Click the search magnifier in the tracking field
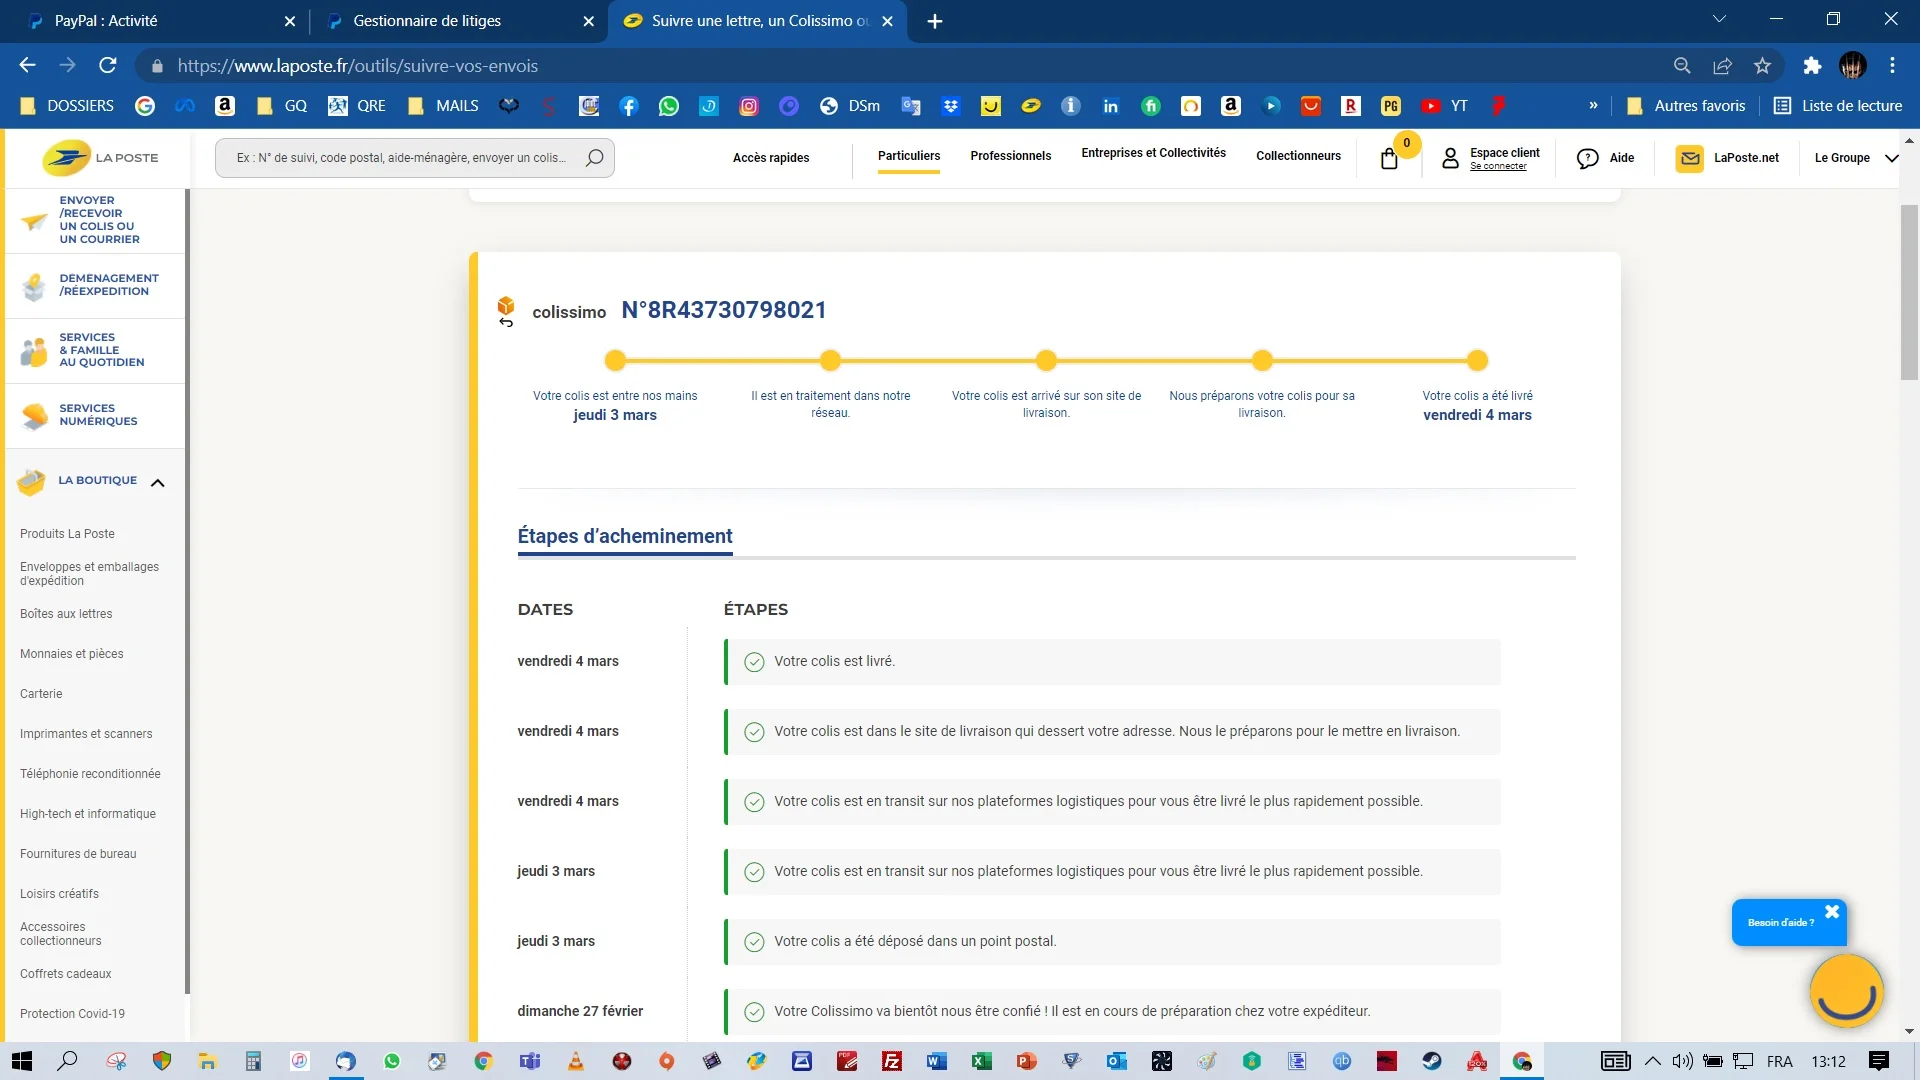The width and height of the screenshot is (1920, 1080). 594,158
